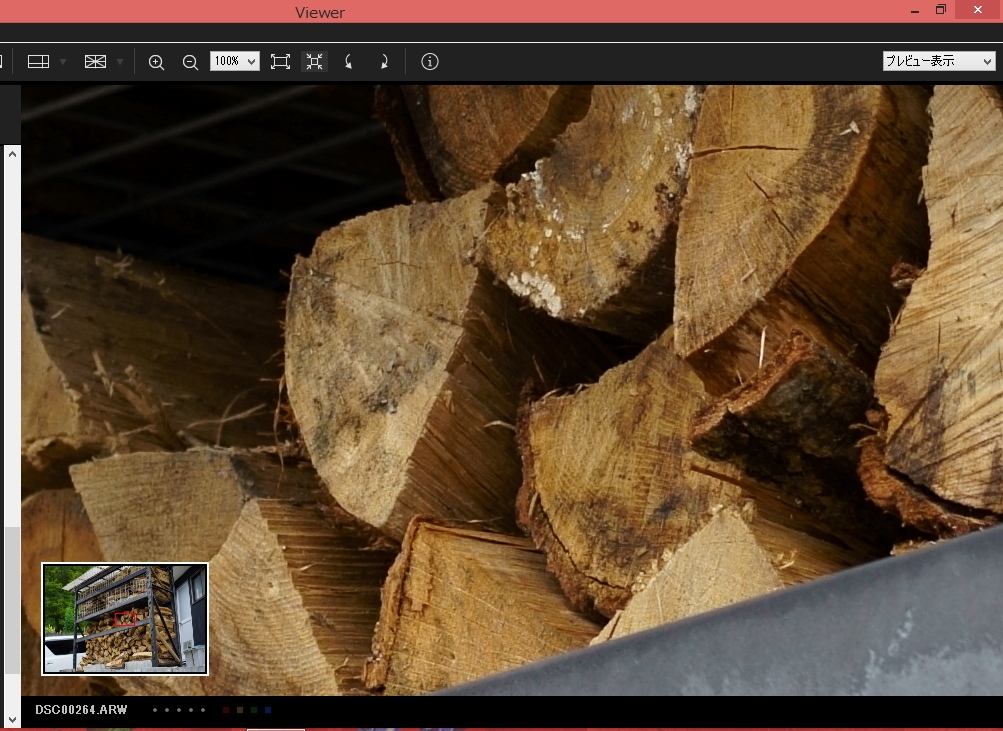Set the red color label
The image size is (1003, 731).
tap(226, 710)
